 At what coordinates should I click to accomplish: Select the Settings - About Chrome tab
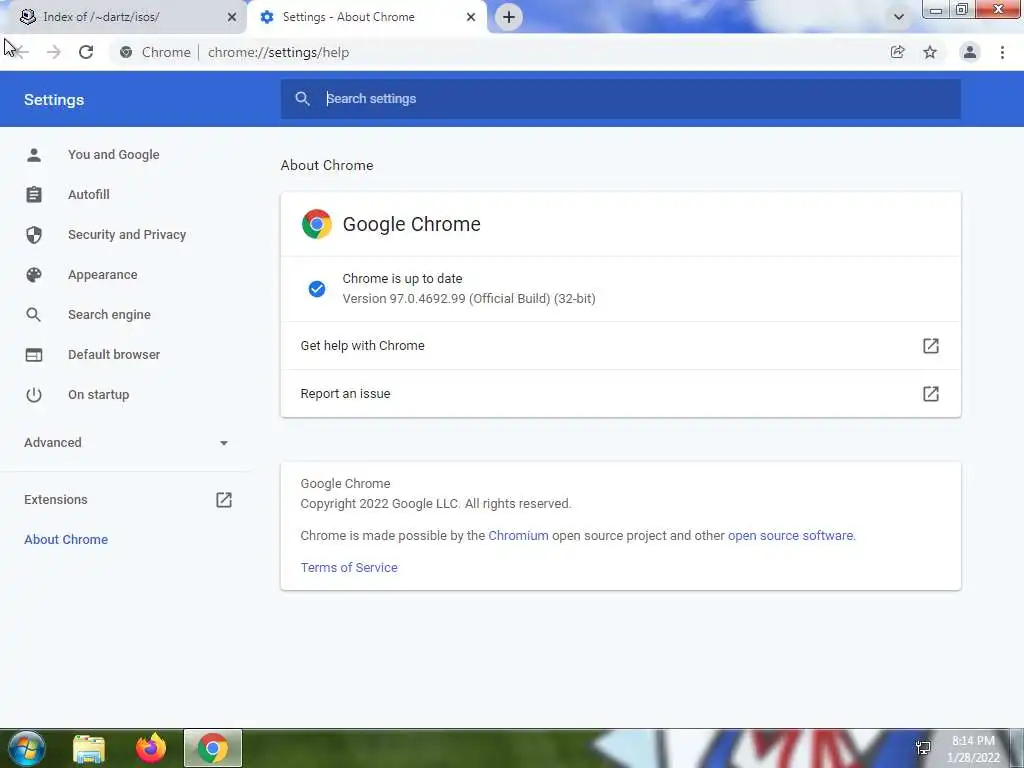(x=366, y=17)
